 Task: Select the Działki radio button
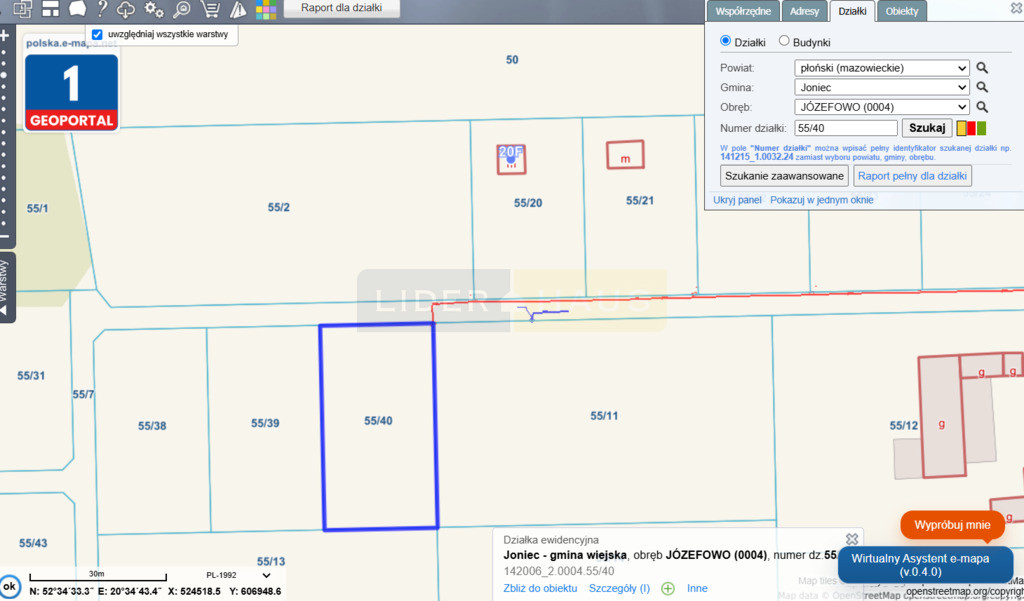[725, 41]
